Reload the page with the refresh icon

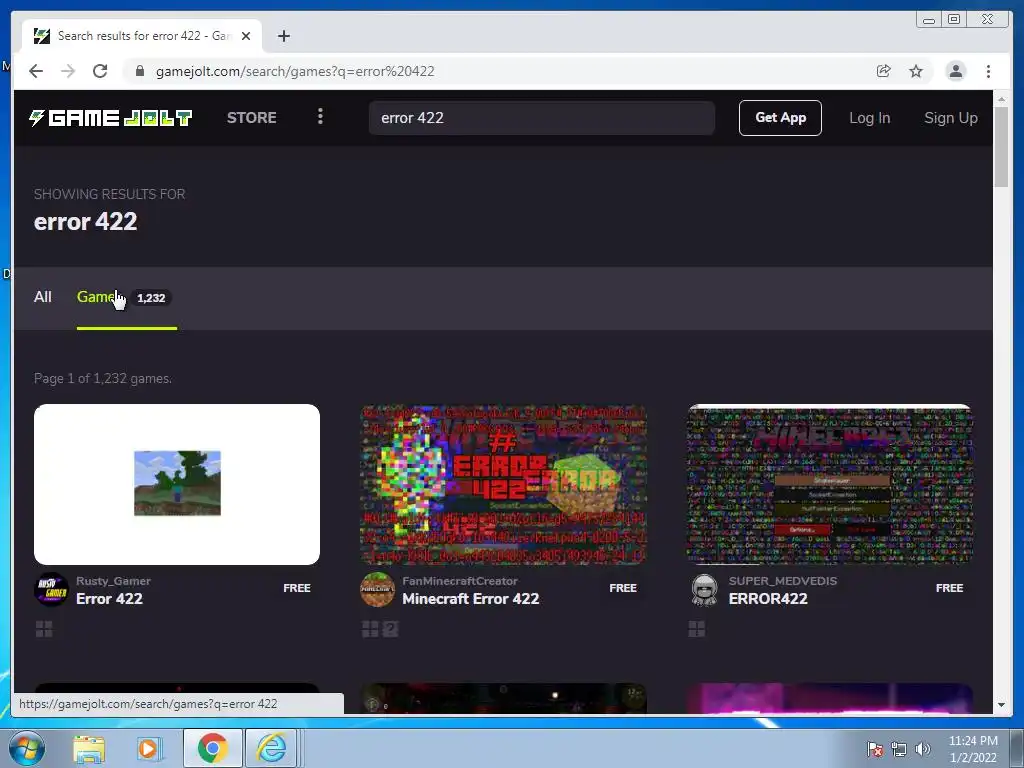[100, 71]
